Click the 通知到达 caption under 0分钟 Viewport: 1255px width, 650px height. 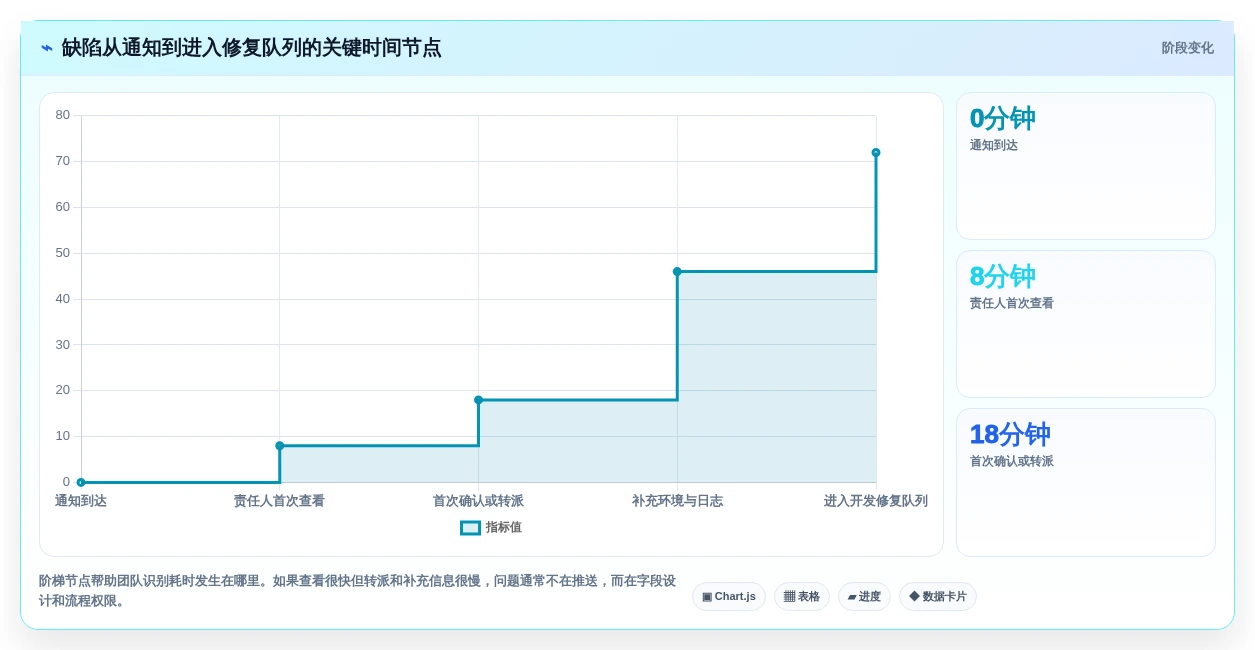click(x=994, y=145)
